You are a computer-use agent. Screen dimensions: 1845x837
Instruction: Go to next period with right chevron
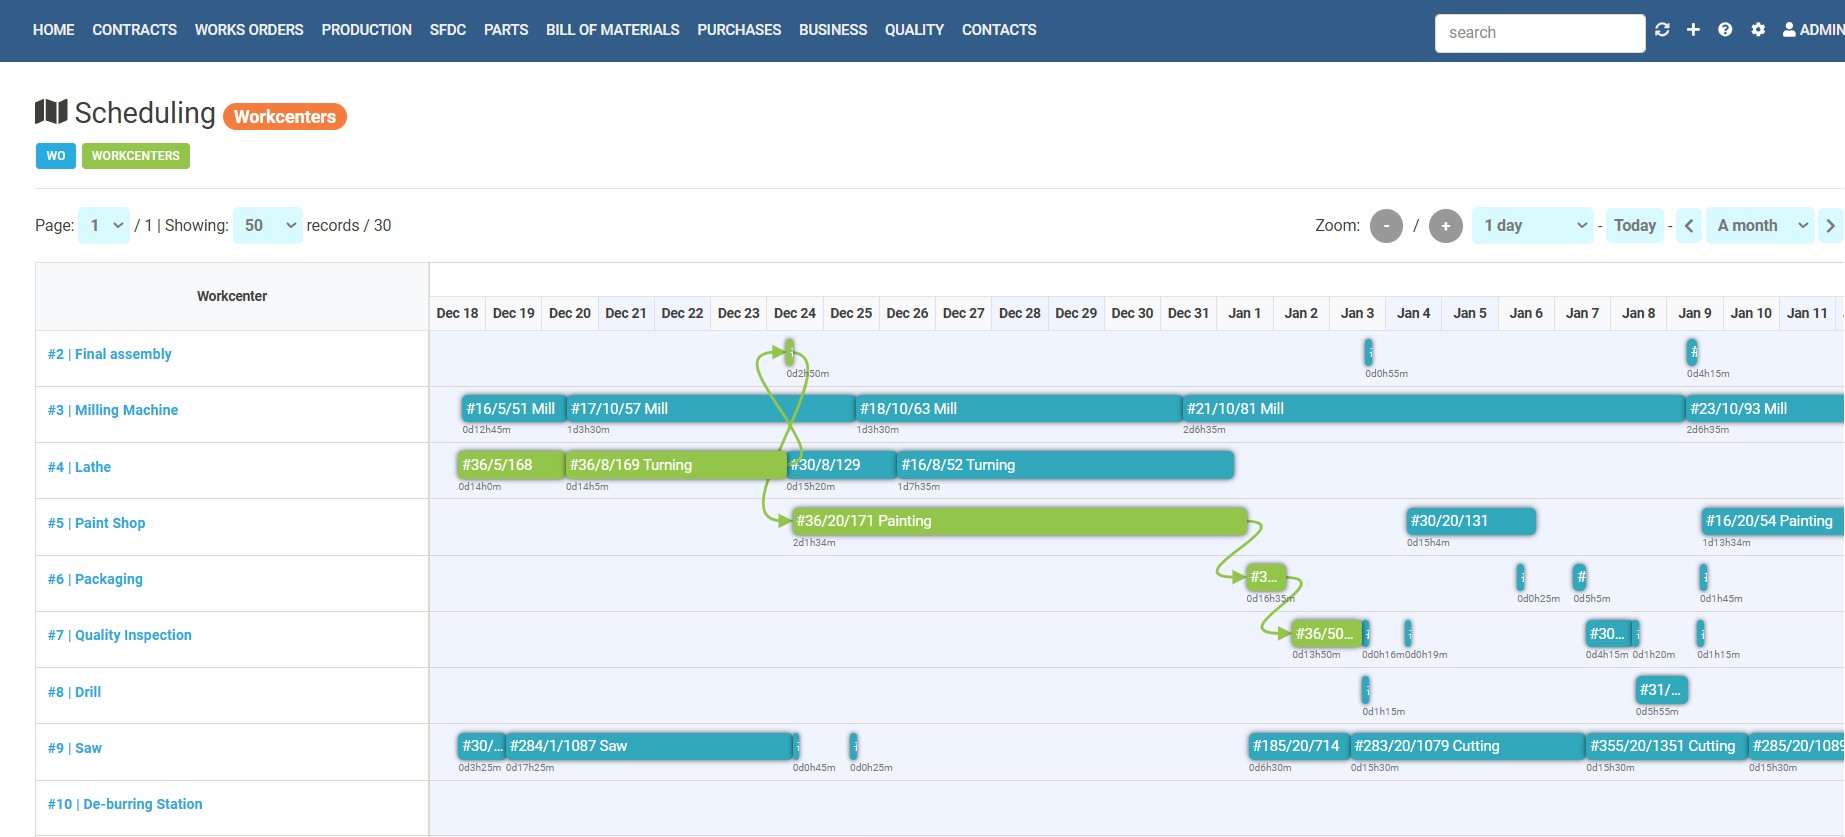point(1830,226)
